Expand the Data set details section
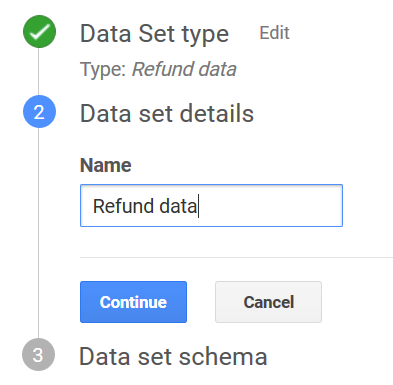 pyautogui.click(x=167, y=113)
